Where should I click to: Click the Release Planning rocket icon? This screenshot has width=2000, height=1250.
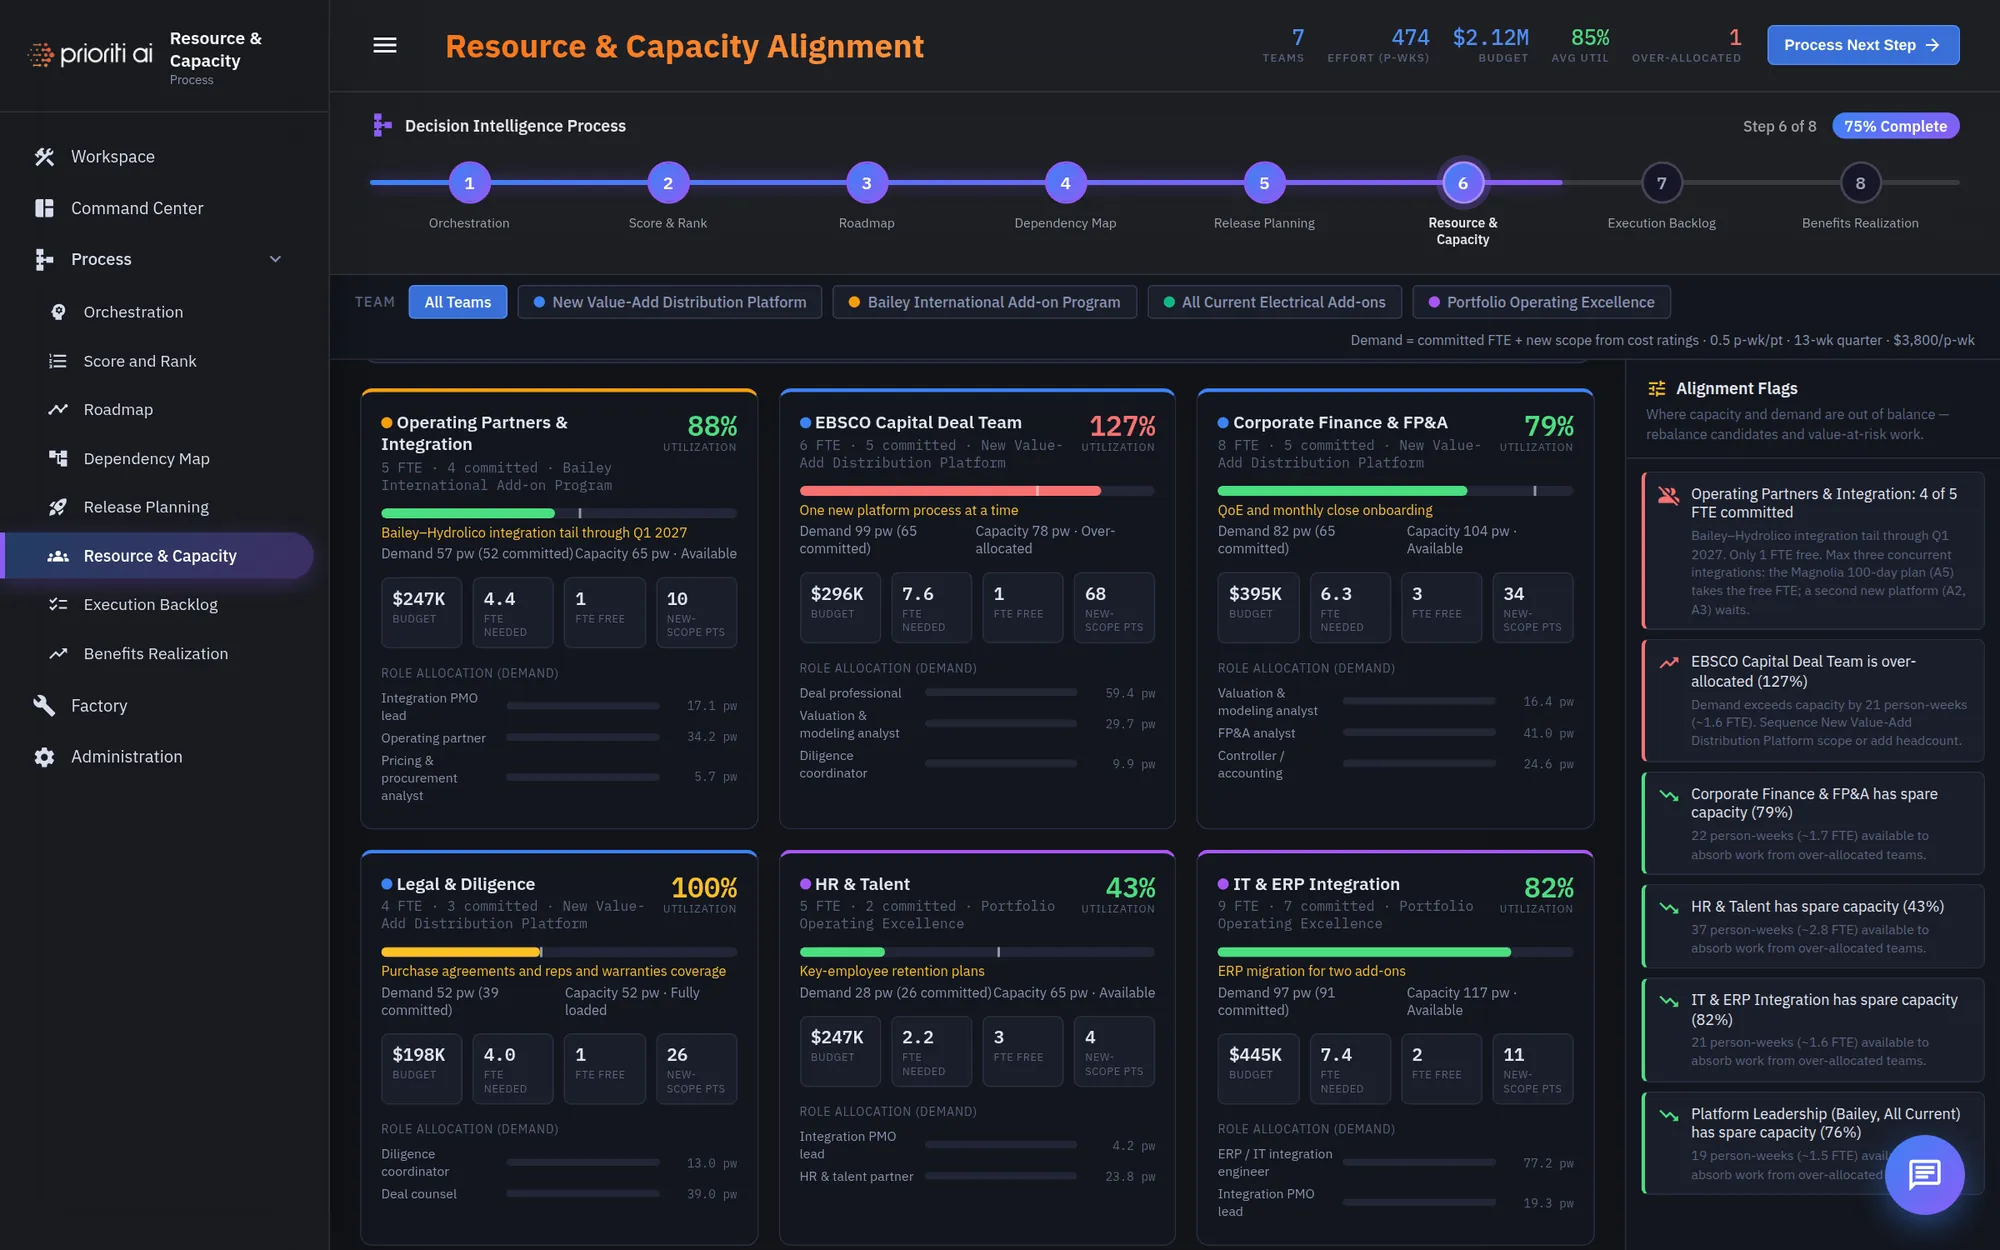pyautogui.click(x=58, y=507)
